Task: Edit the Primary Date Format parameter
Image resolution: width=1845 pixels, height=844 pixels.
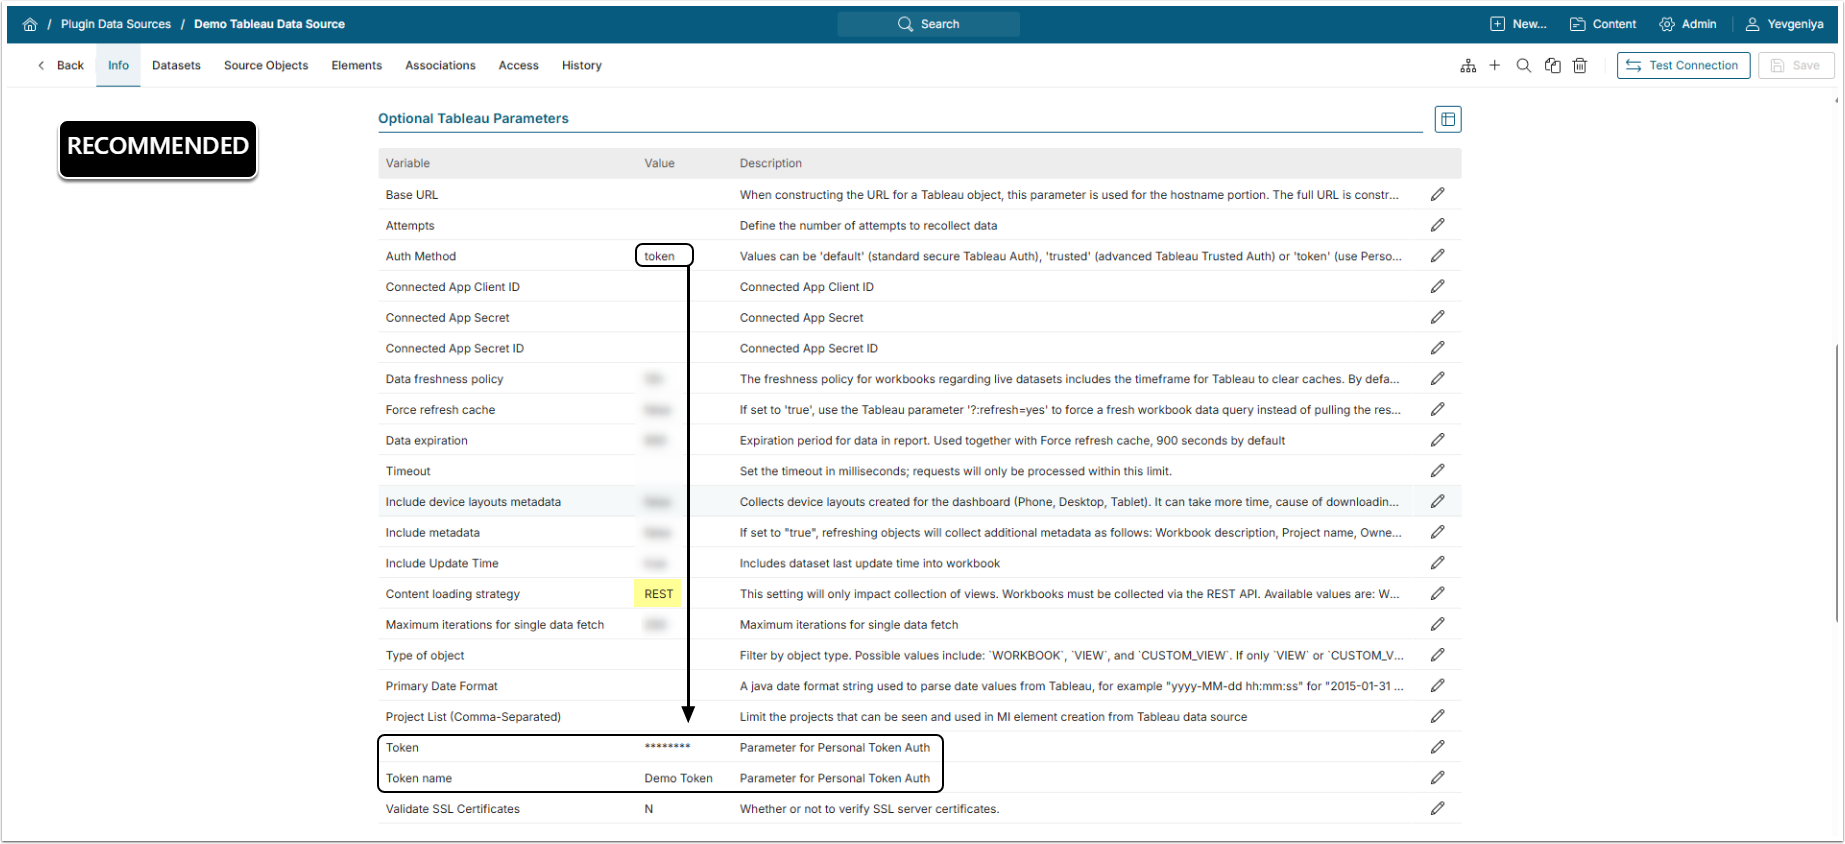Action: click(1437, 685)
